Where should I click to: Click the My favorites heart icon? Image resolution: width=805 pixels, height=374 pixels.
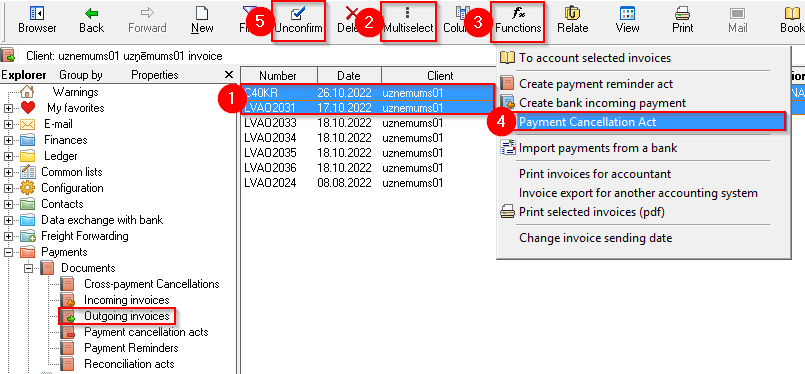pyautogui.click(x=28, y=108)
